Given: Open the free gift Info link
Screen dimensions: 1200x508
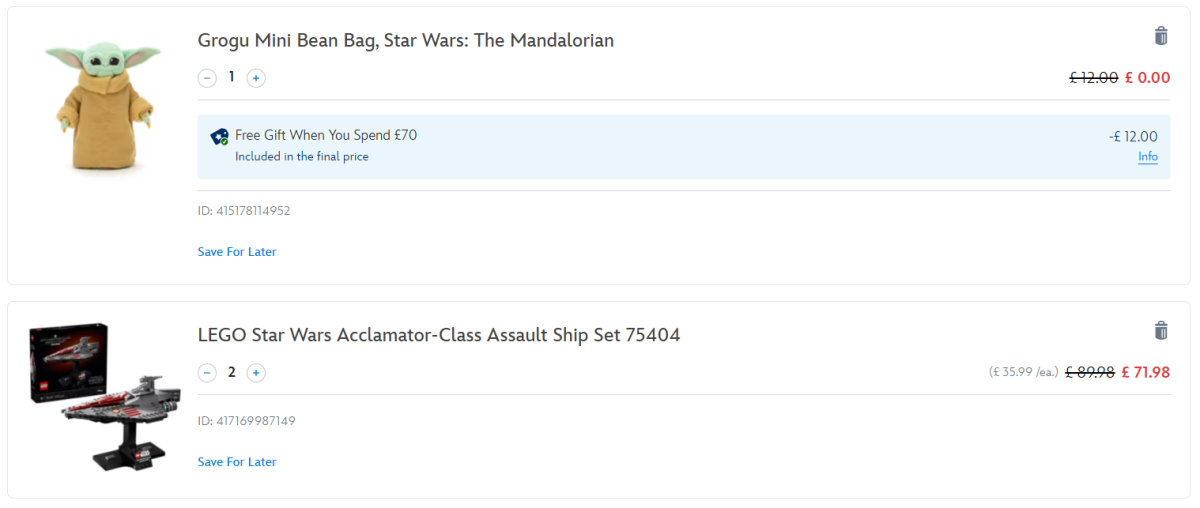Looking at the screenshot, I should tap(1147, 157).
